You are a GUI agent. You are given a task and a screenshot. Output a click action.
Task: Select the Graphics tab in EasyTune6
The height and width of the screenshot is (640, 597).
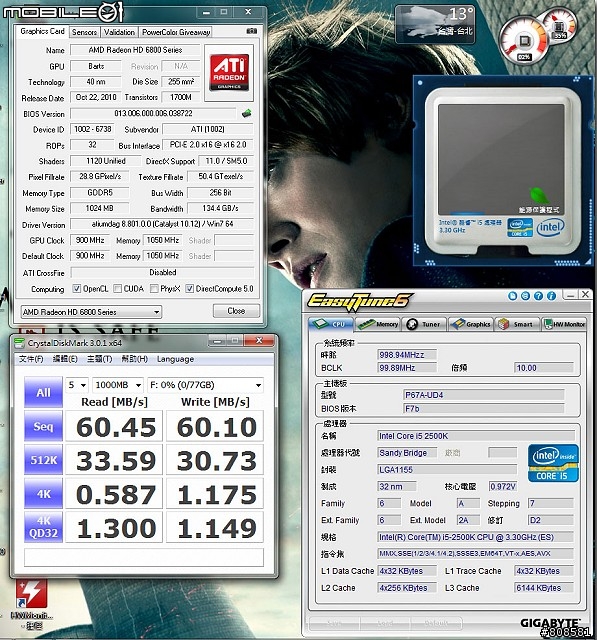pos(471,324)
